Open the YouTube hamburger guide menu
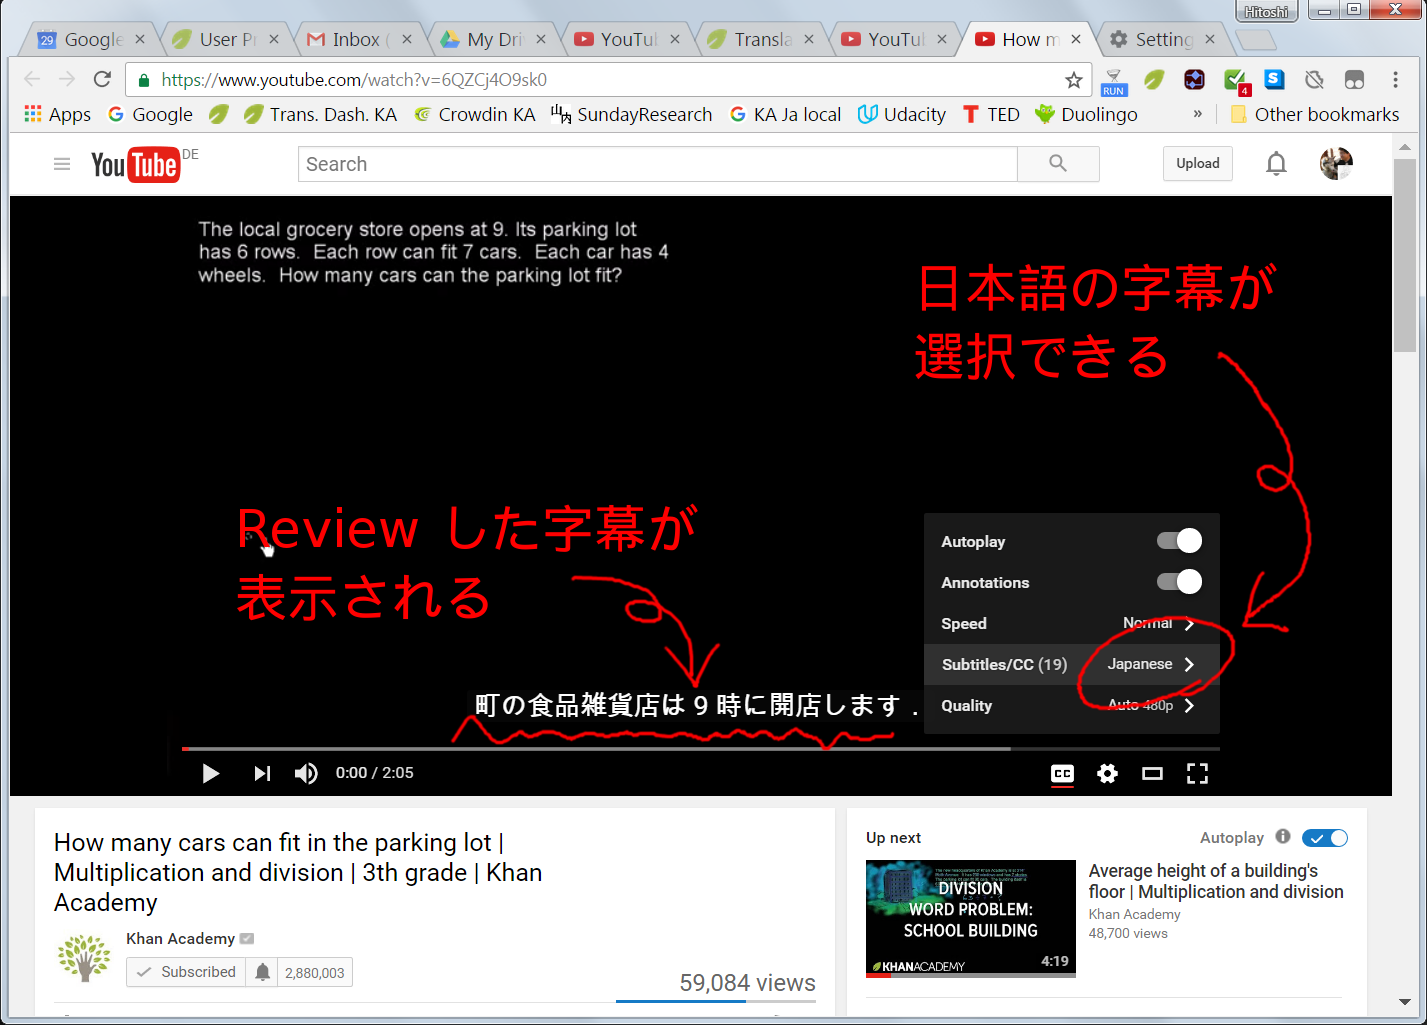This screenshot has height=1025, width=1427. pyautogui.click(x=62, y=164)
